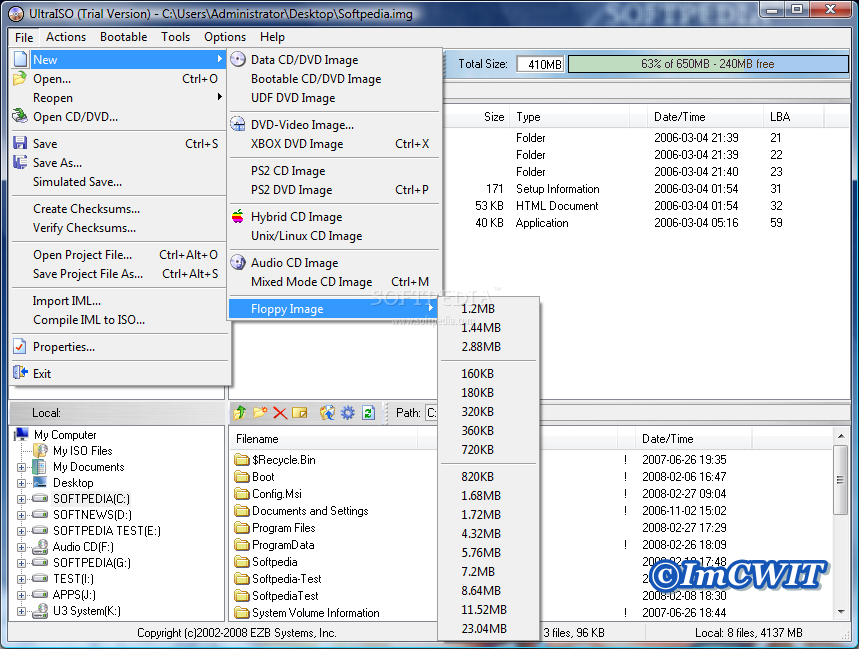Viewport: 859px width, 649px height.
Task: Choose UDF DVD Image
Action: (x=335, y=97)
